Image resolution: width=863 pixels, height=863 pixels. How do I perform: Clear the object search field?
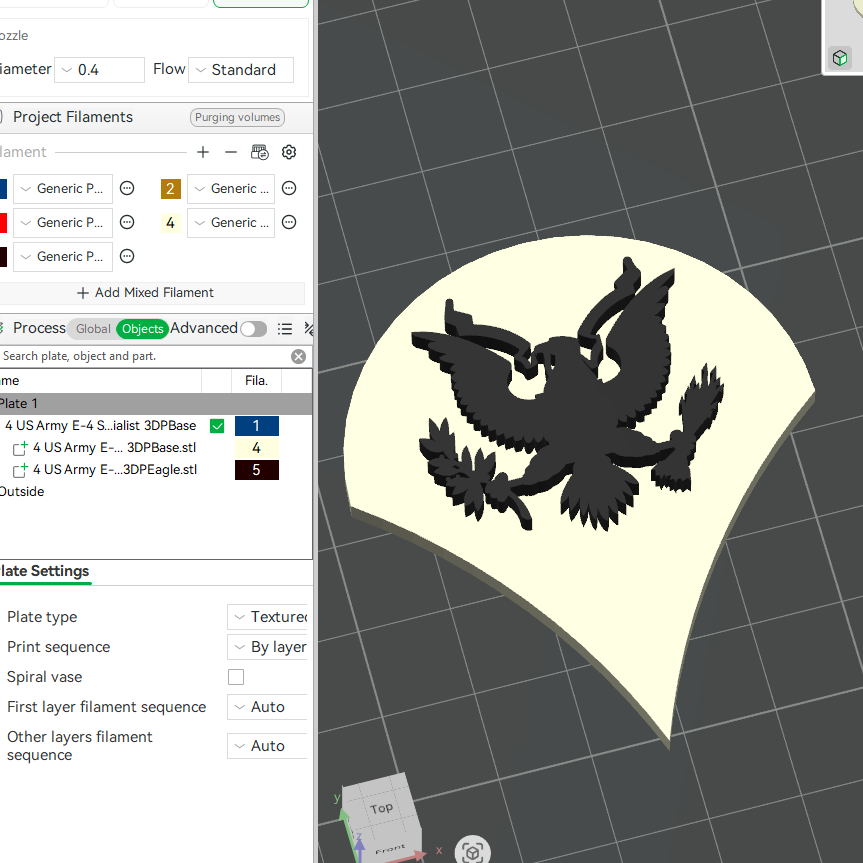pos(298,357)
